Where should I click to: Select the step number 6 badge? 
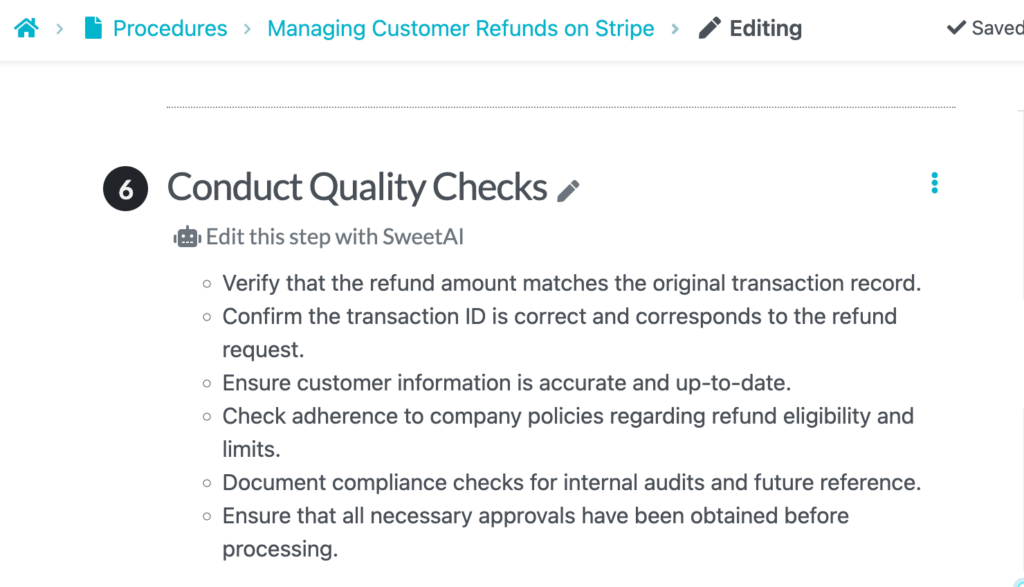pos(125,189)
